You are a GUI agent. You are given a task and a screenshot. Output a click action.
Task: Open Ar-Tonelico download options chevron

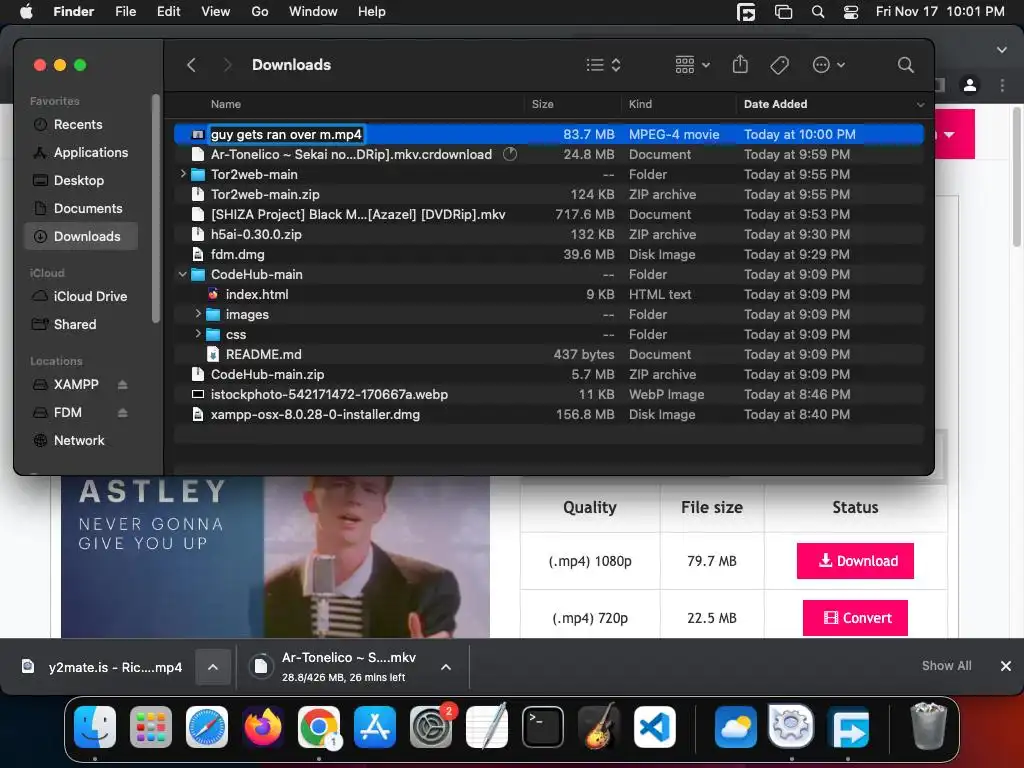click(446, 667)
